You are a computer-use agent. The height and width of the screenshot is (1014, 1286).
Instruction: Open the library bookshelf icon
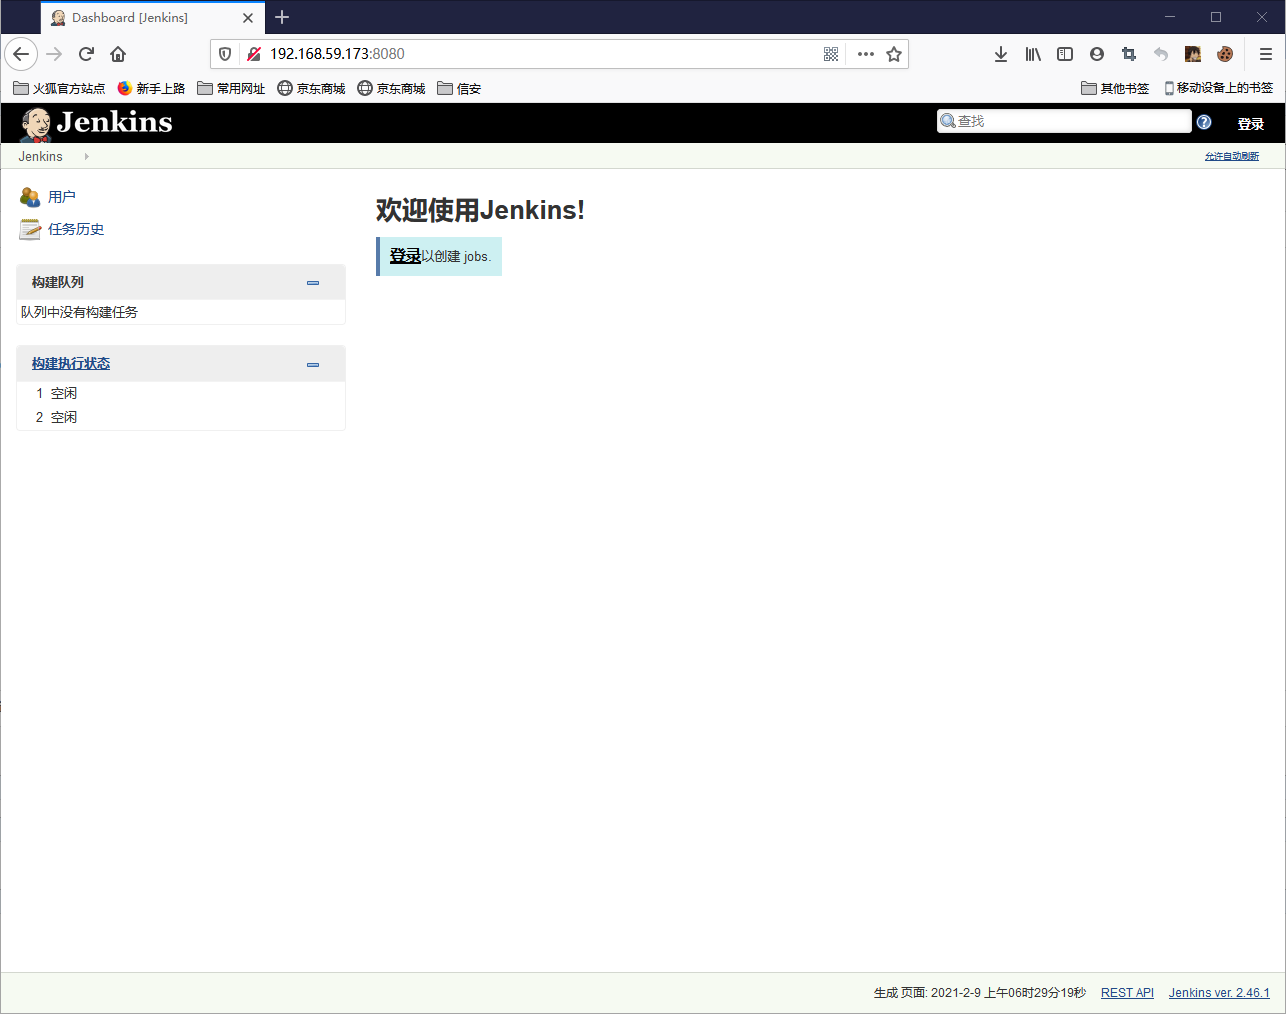1033,54
